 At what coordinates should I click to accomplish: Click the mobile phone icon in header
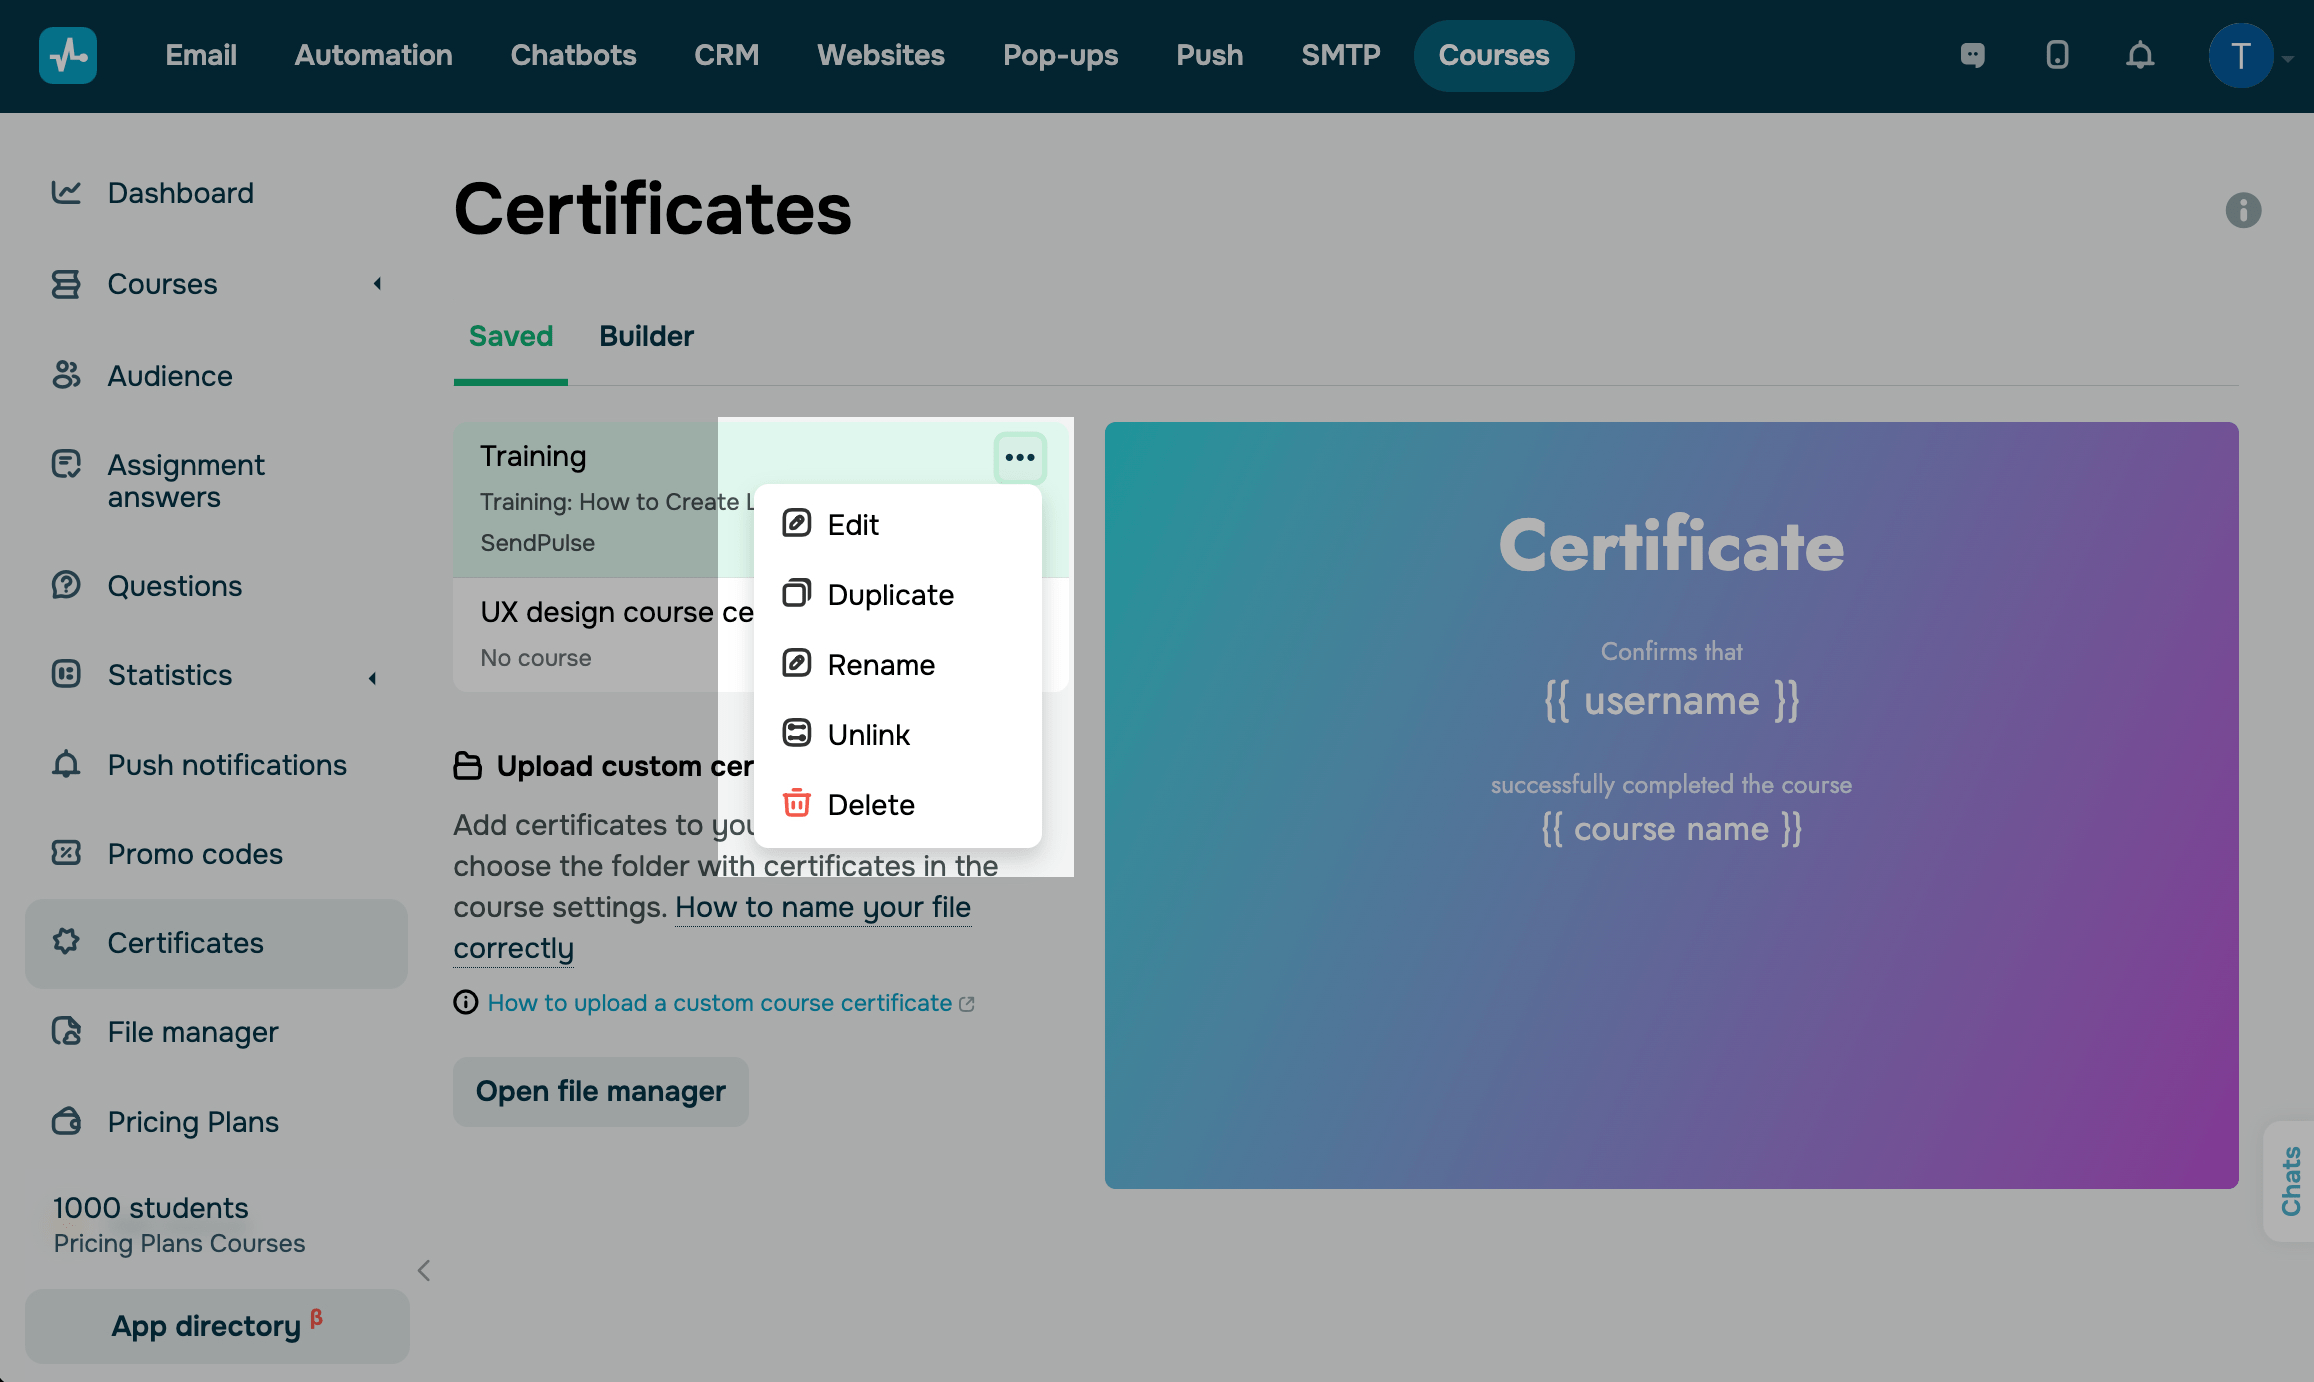2057,55
